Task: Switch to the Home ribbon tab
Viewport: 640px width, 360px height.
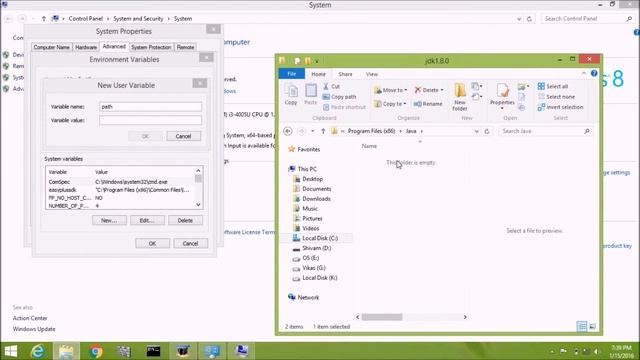Action: [318, 74]
